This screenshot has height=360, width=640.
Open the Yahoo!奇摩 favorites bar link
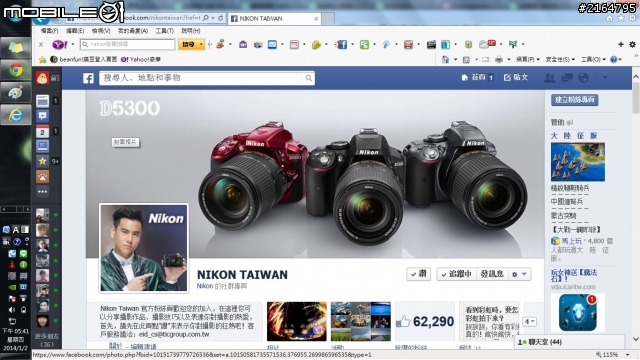tap(141, 60)
